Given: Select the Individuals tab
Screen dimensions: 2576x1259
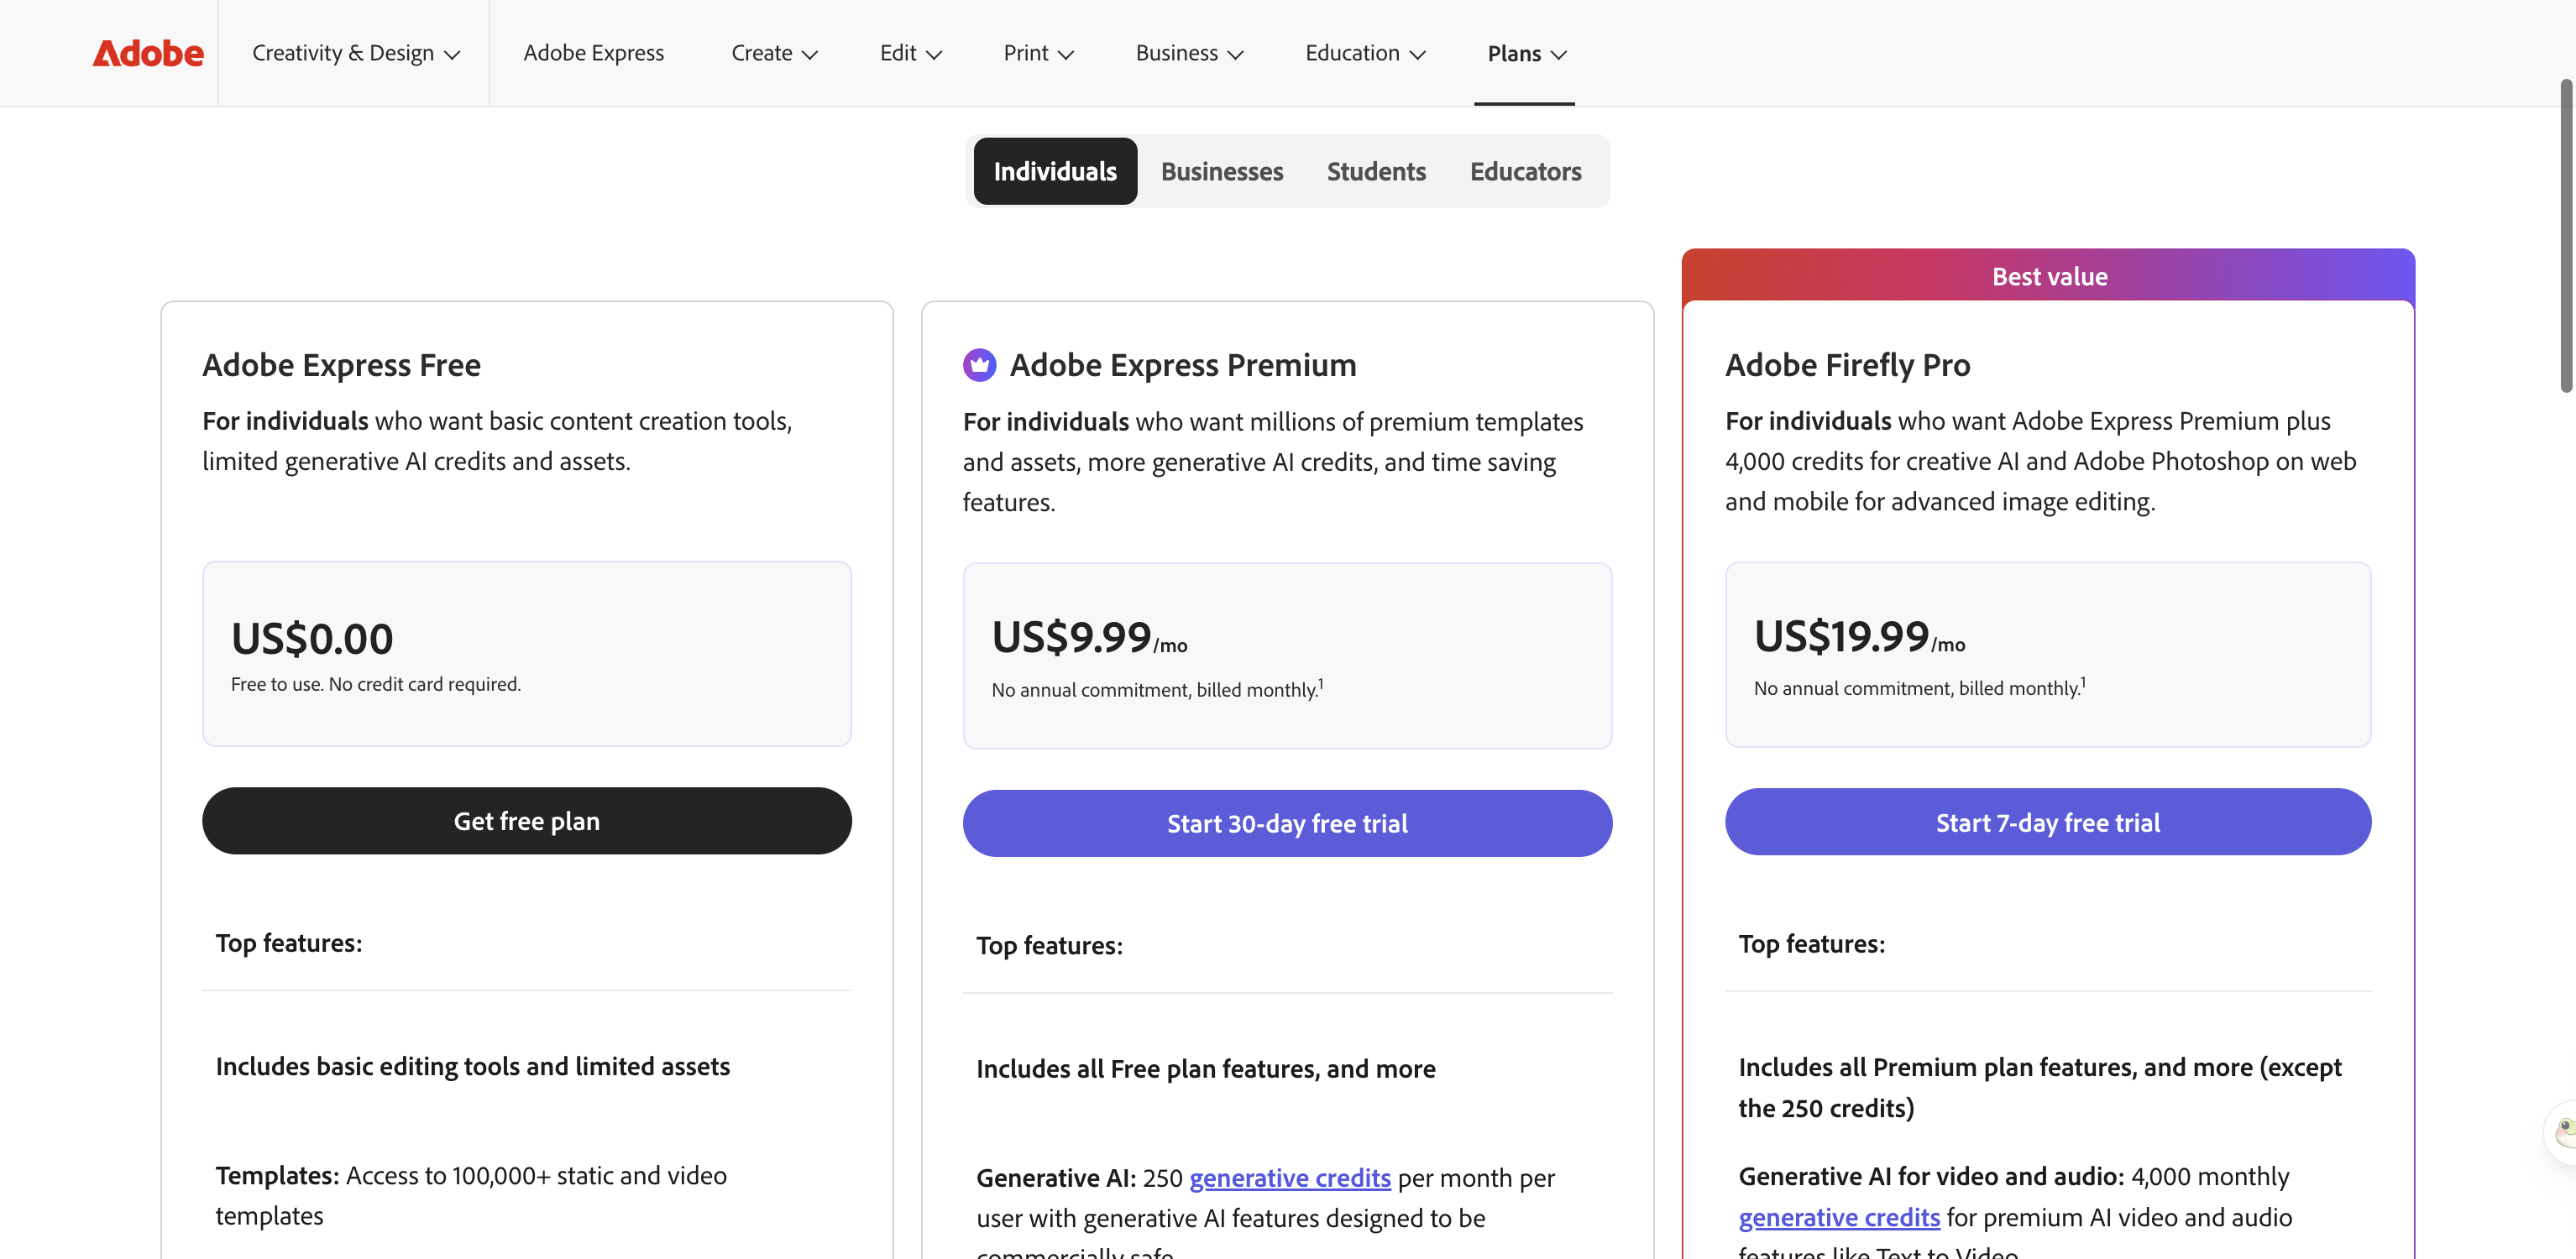Looking at the screenshot, I should [1055, 171].
